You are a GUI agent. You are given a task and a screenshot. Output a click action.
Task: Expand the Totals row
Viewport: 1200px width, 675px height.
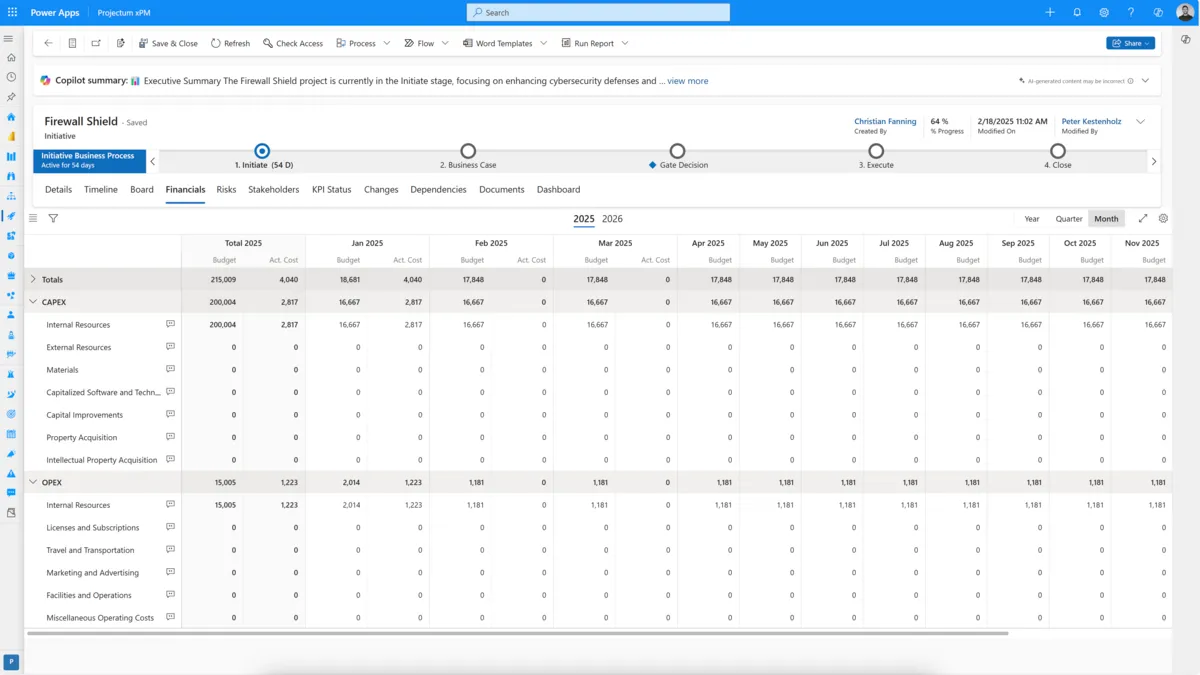[x=33, y=279]
